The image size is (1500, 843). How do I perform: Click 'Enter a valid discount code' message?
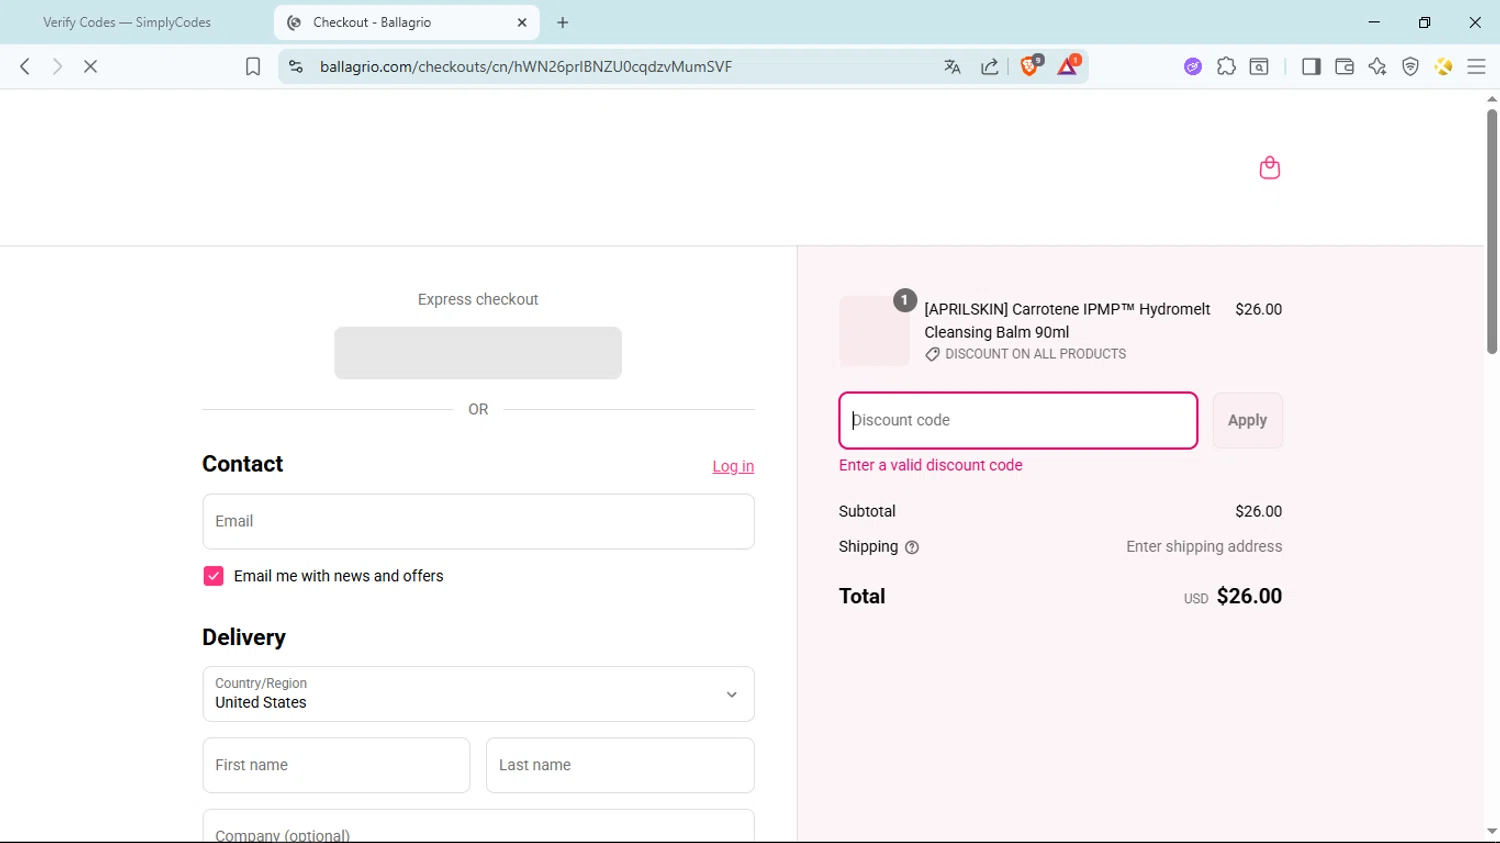pyautogui.click(x=930, y=465)
